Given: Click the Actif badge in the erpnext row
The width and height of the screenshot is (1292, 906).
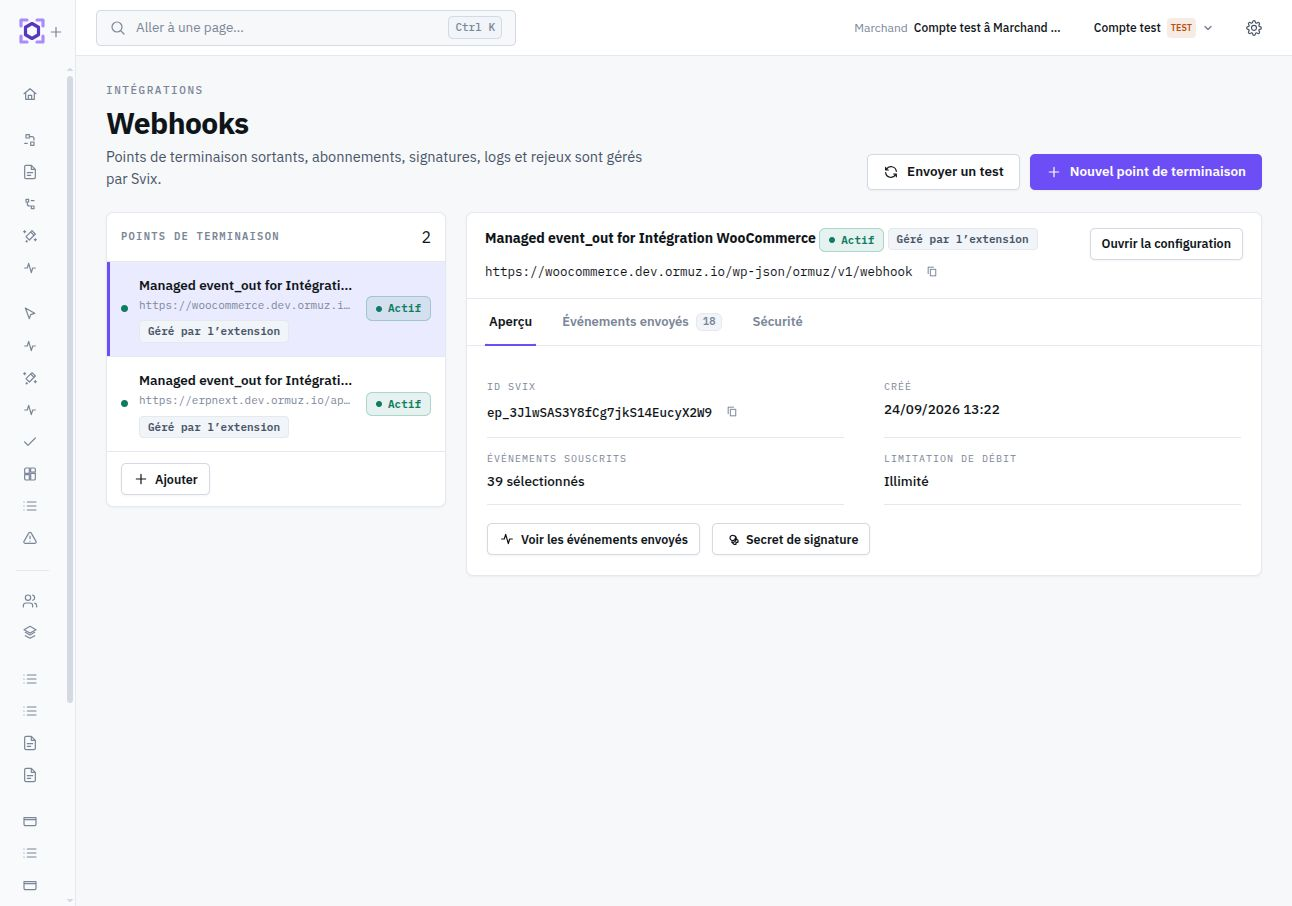Looking at the screenshot, I should [398, 404].
